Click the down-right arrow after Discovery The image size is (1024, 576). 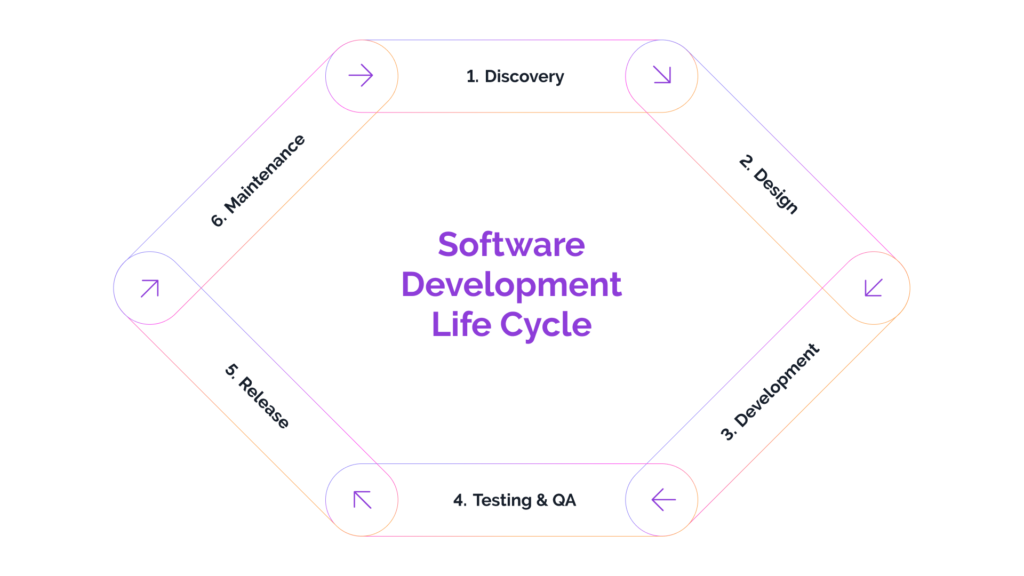[661, 76]
